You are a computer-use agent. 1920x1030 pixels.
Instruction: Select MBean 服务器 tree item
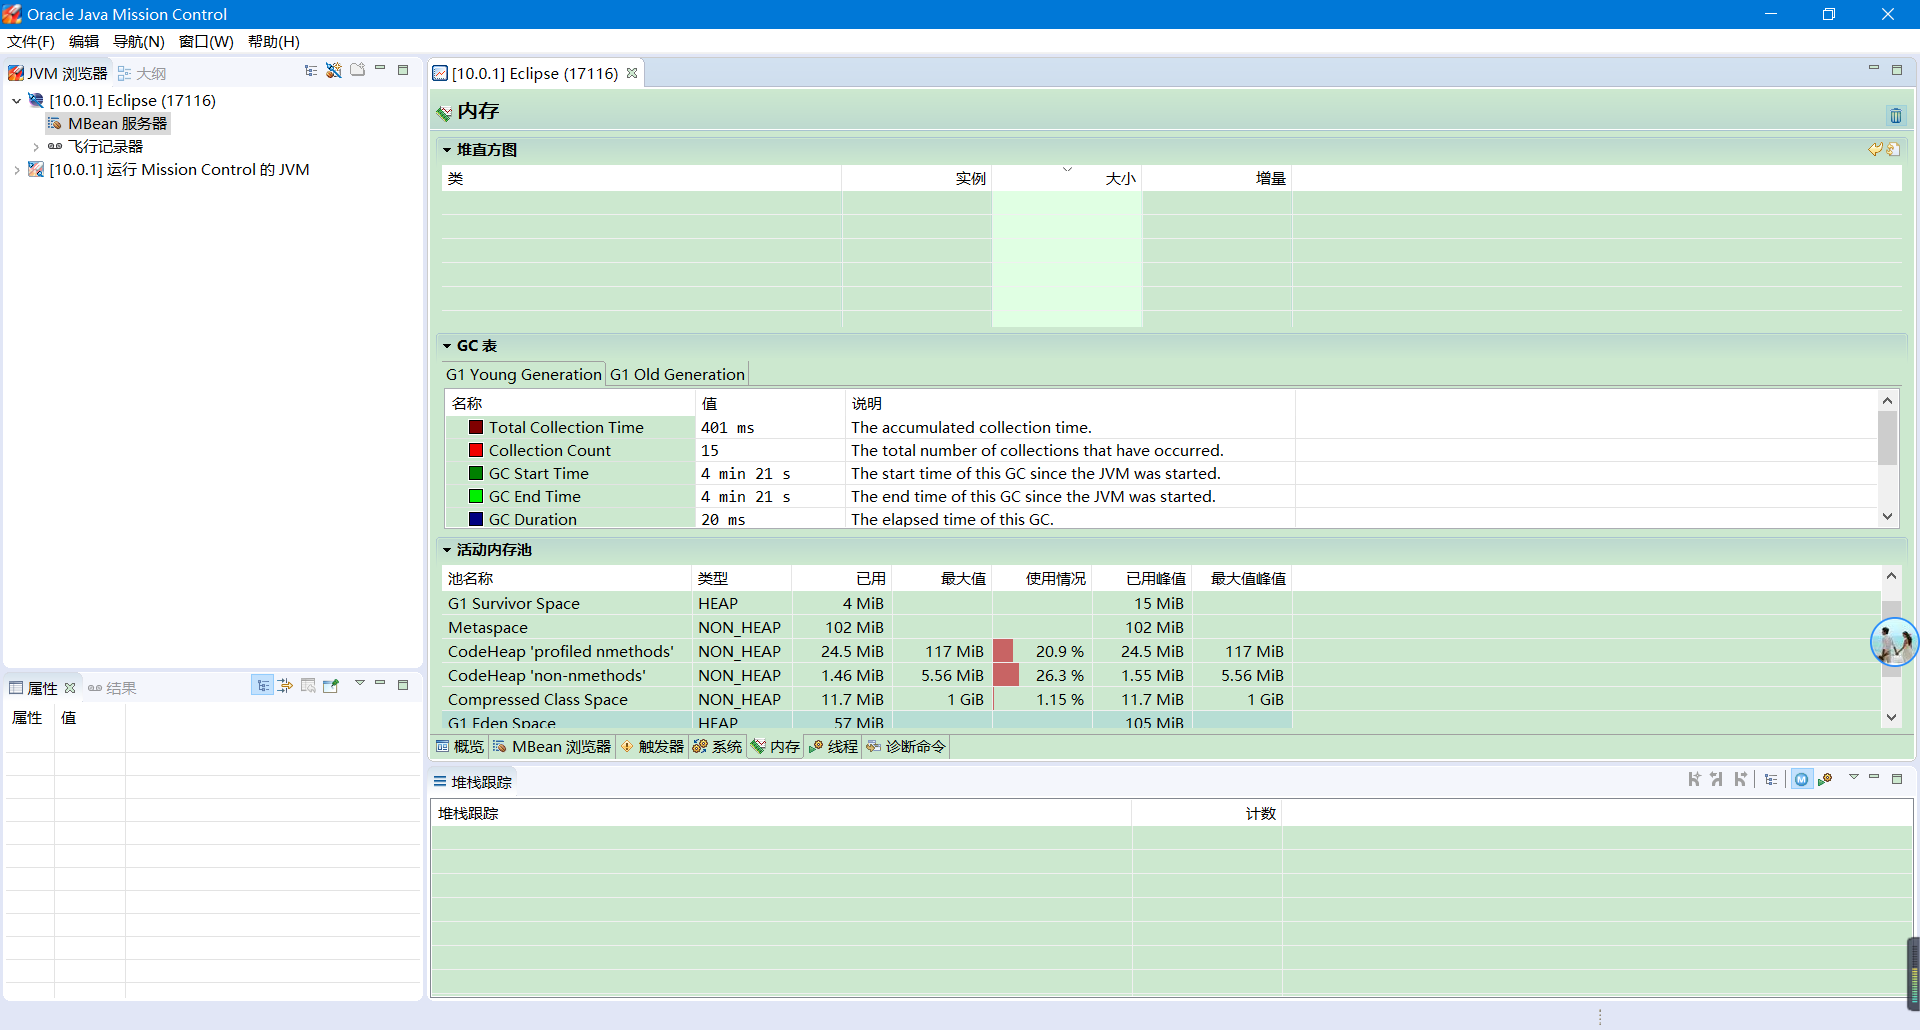click(107, 124)
